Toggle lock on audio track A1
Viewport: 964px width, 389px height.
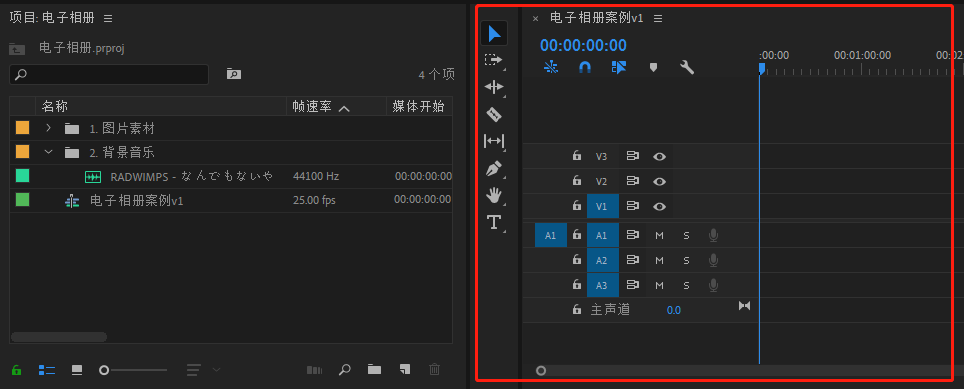[577, 235]
